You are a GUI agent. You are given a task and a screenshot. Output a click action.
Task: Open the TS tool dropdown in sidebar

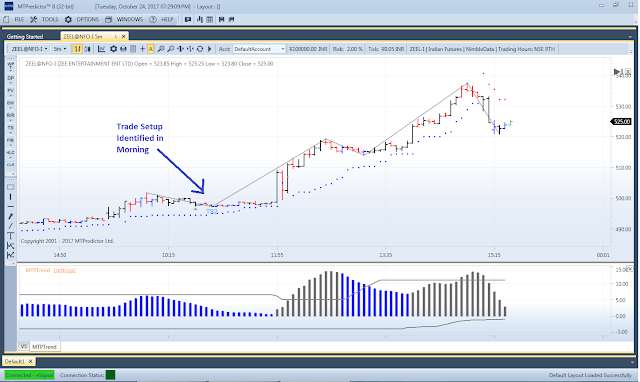pos(11,129)
